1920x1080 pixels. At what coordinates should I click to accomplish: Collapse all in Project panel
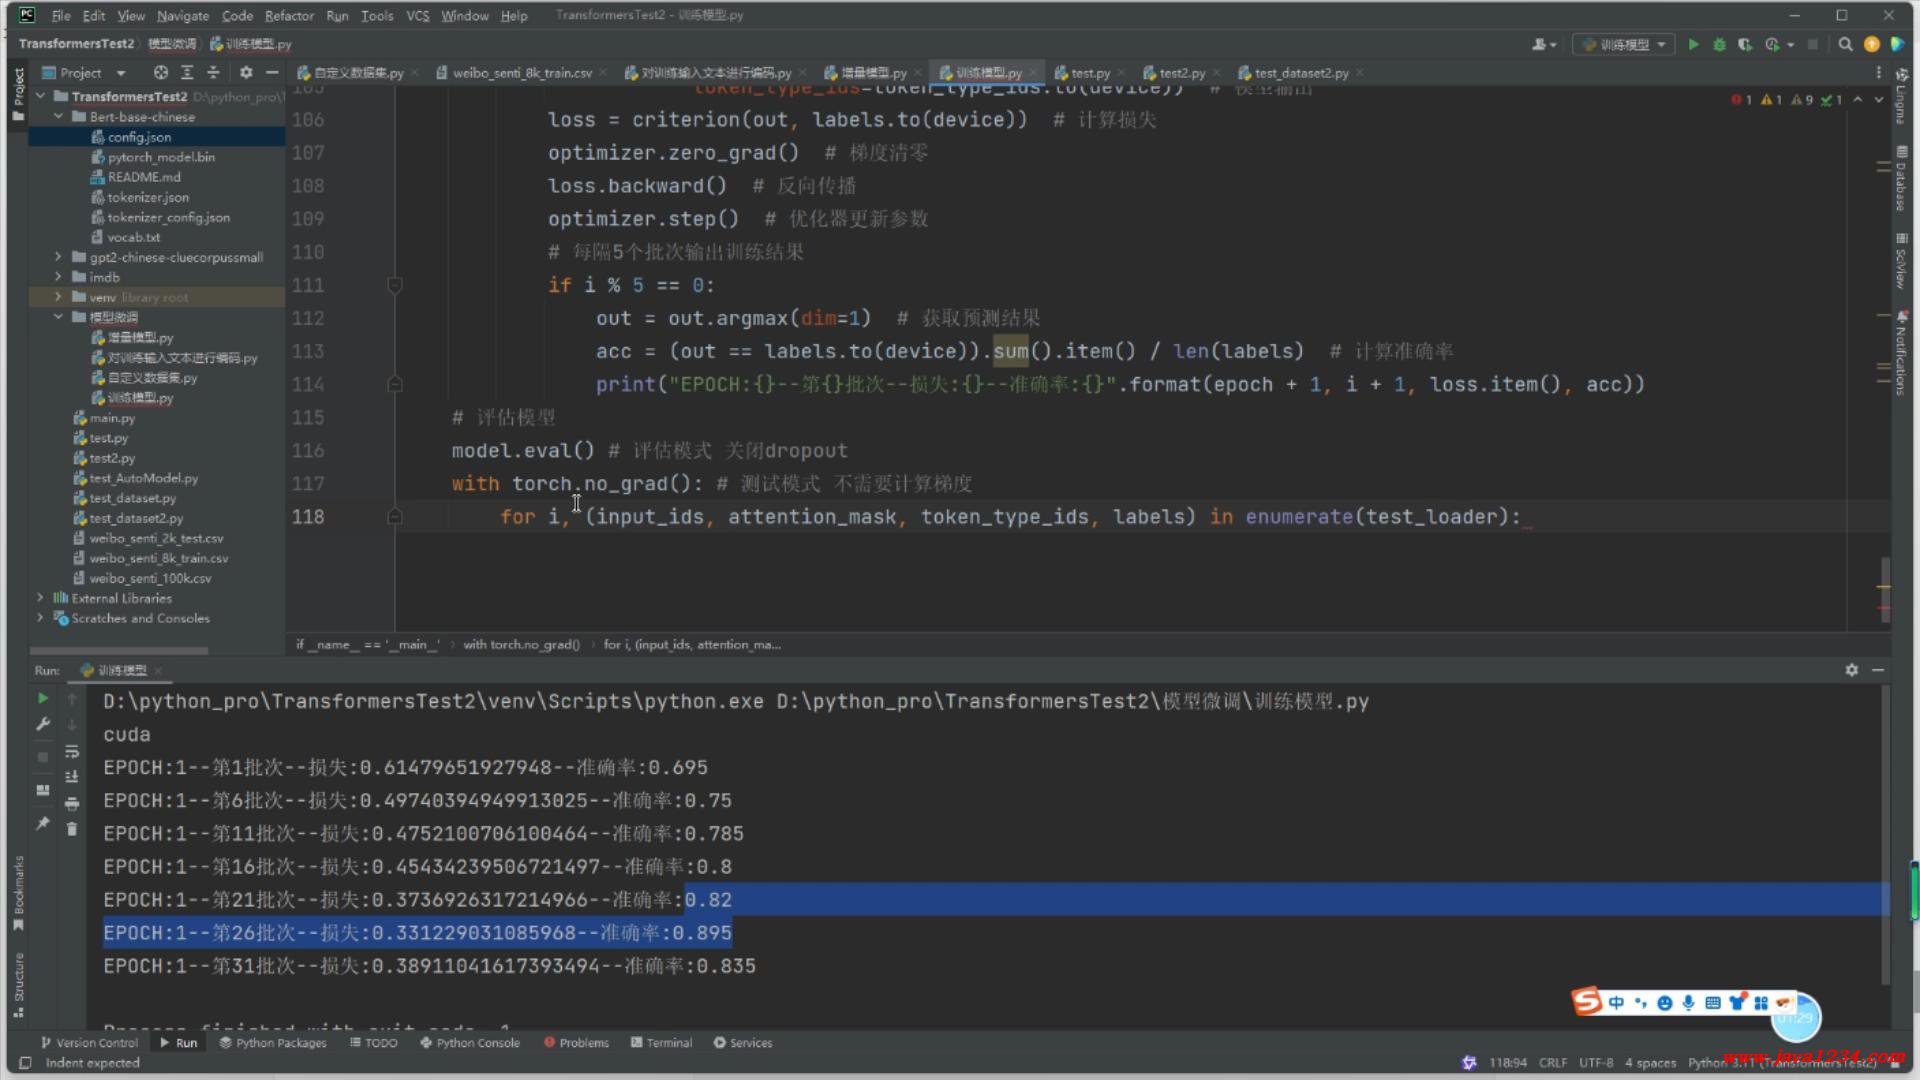click(213, 73)
